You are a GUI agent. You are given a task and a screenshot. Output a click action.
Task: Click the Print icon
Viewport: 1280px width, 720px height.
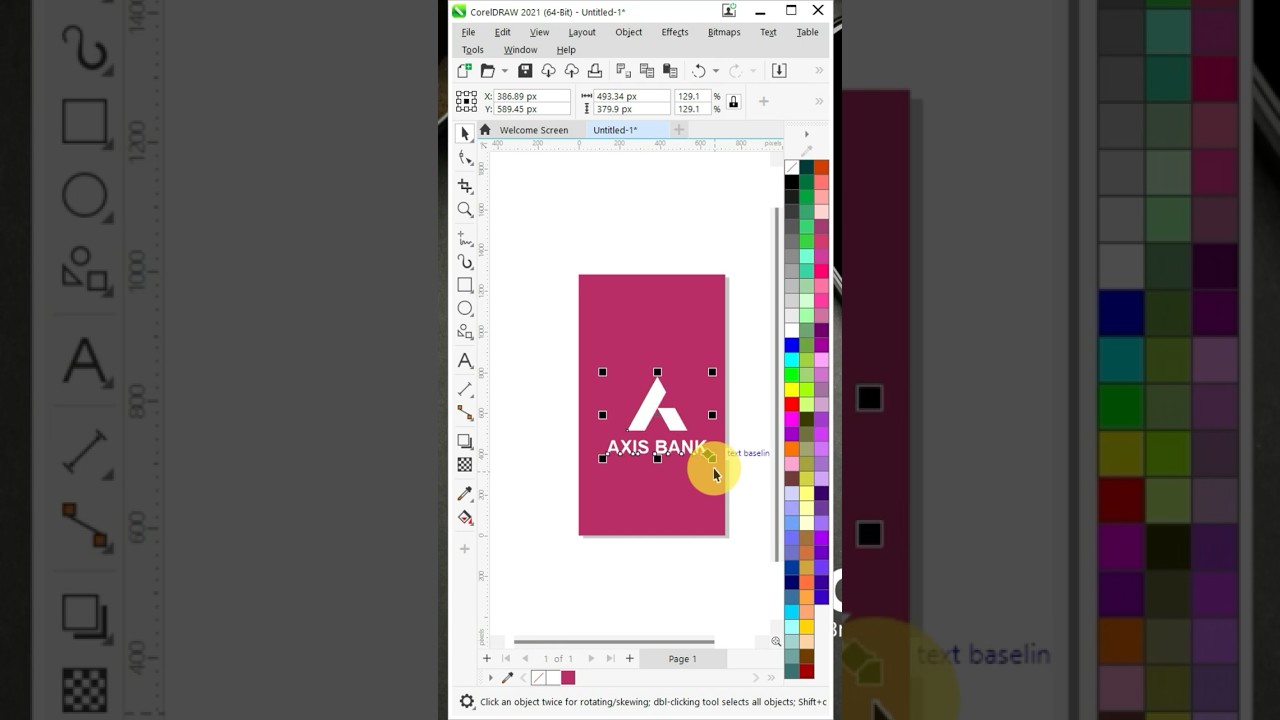595,71
